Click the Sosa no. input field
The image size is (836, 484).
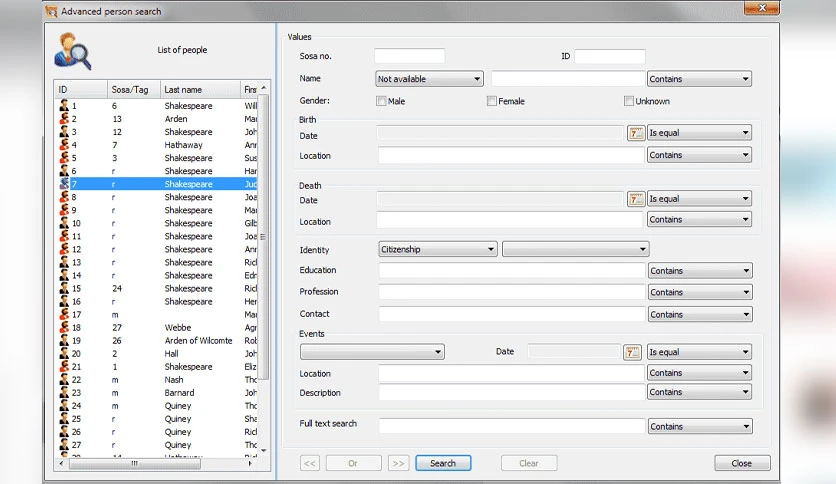click(x=409, y=56)
